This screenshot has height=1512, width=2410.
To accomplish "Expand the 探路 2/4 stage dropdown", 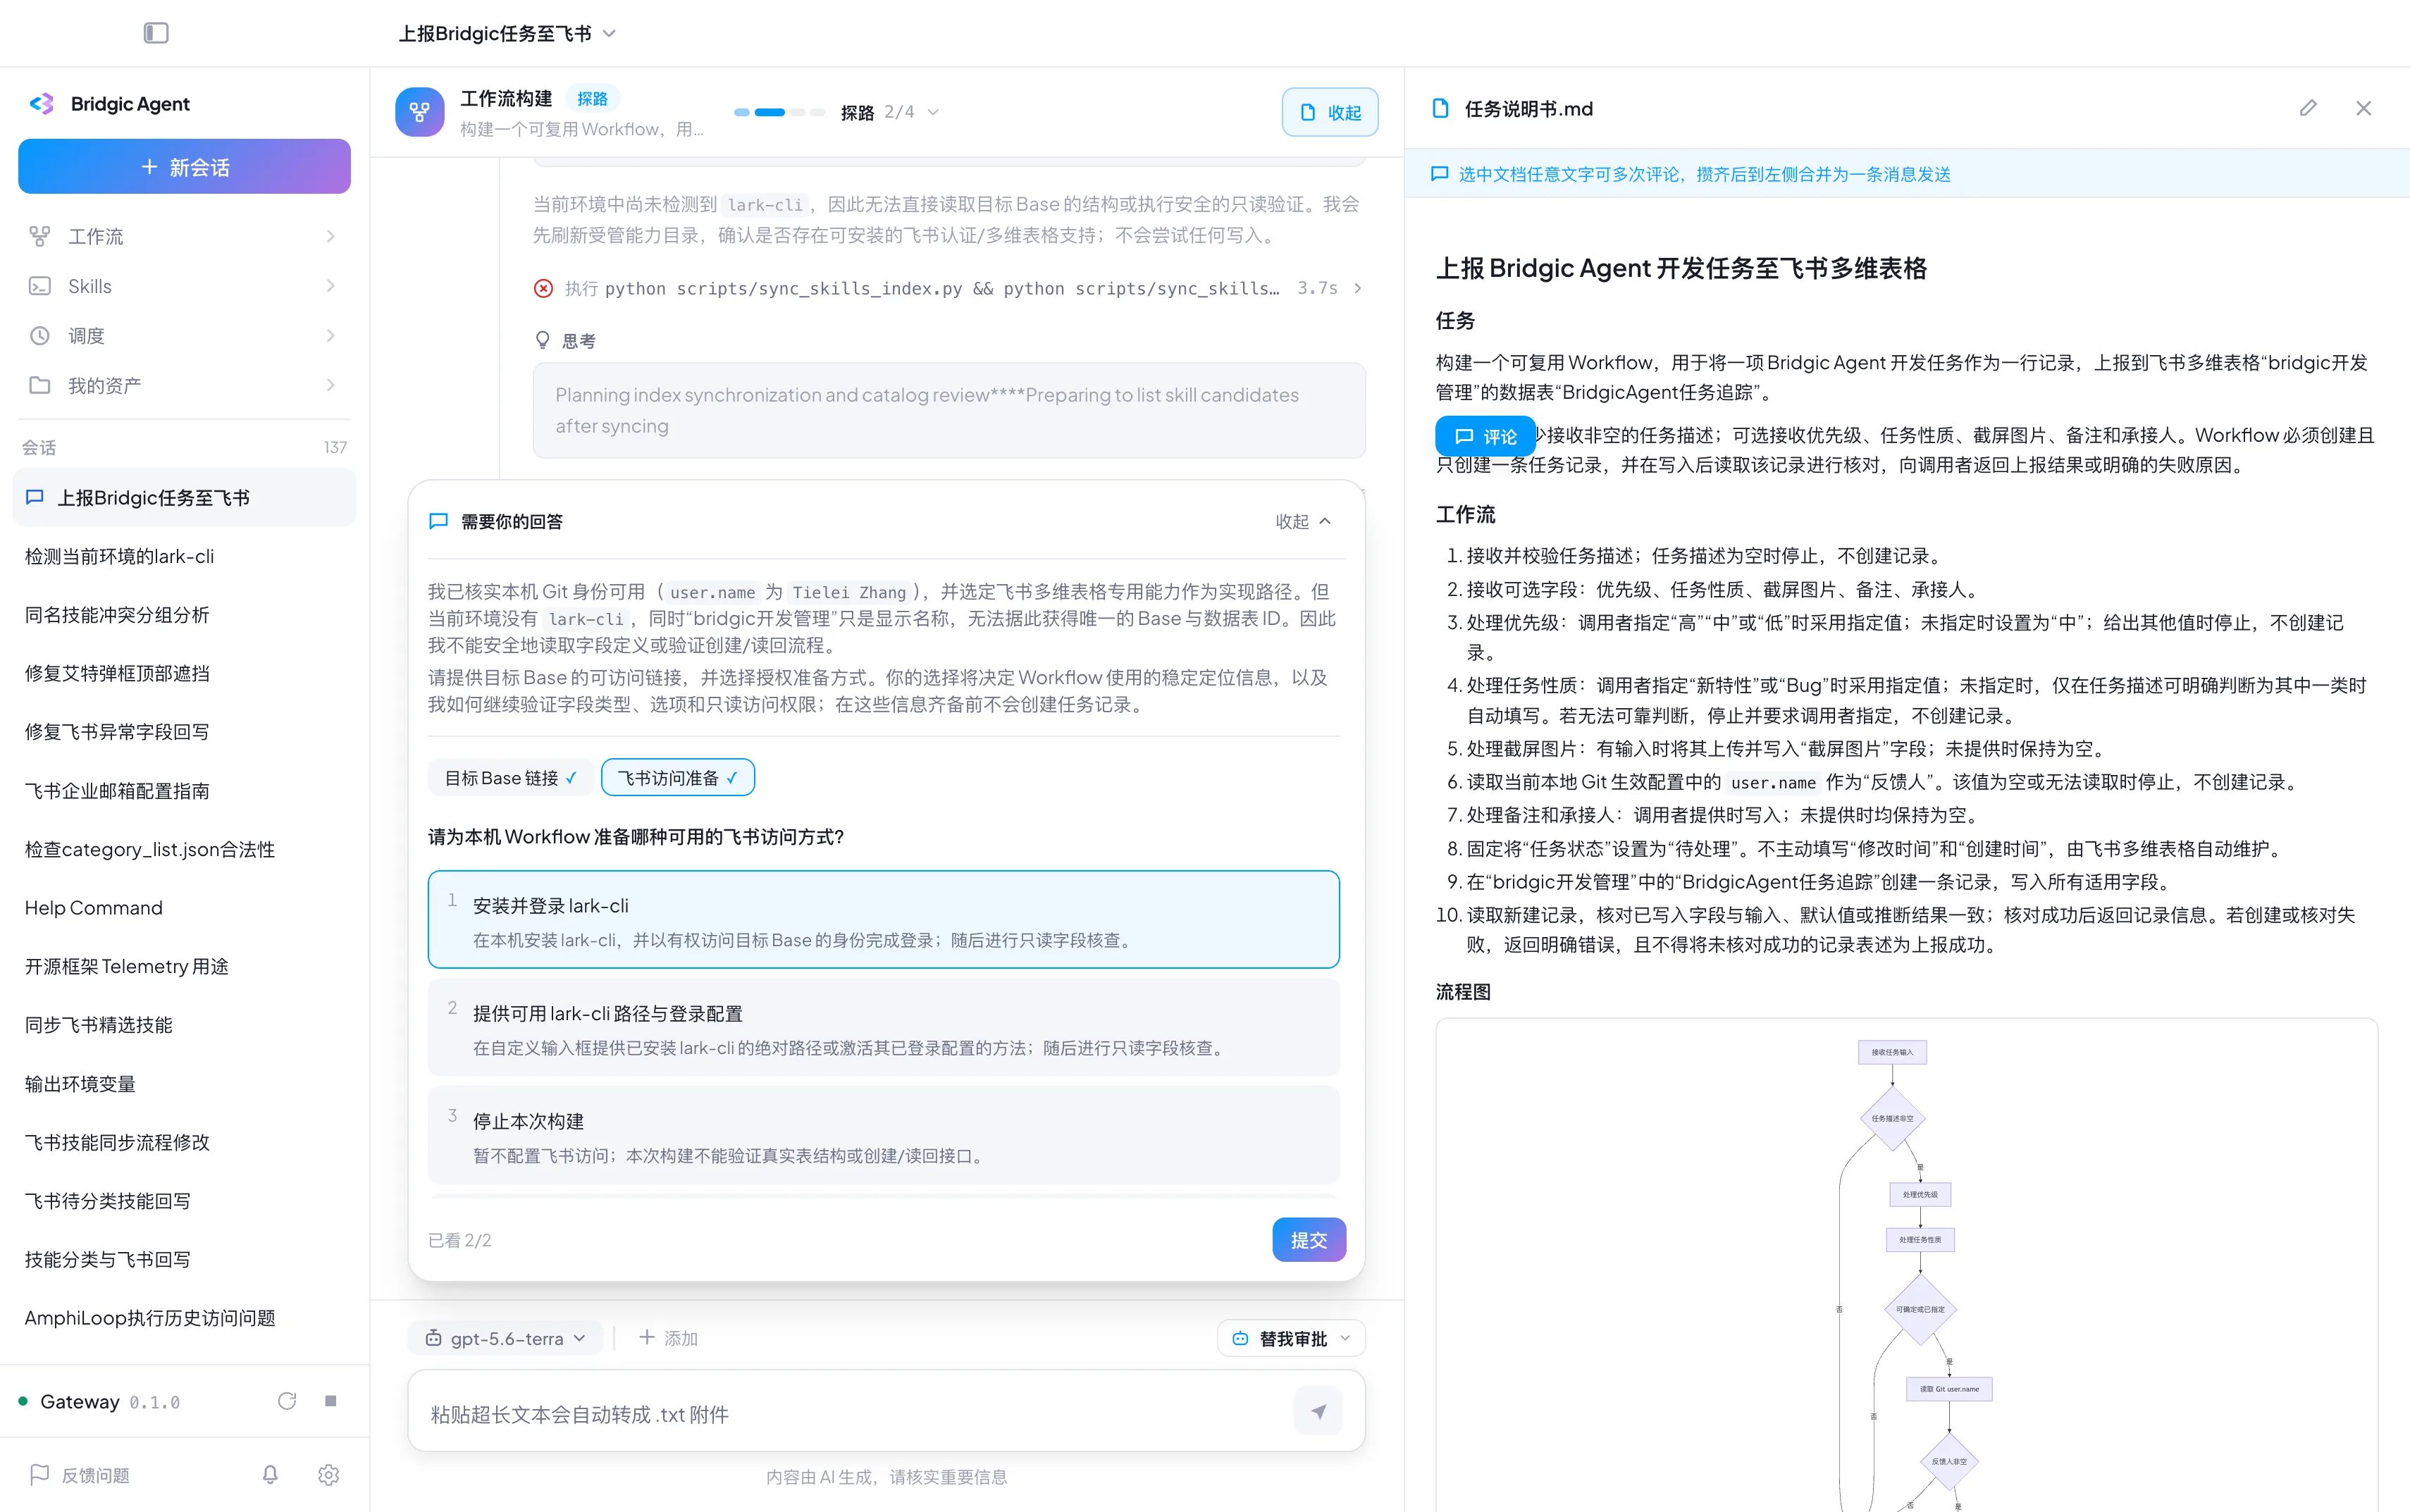I will point(890,112).
